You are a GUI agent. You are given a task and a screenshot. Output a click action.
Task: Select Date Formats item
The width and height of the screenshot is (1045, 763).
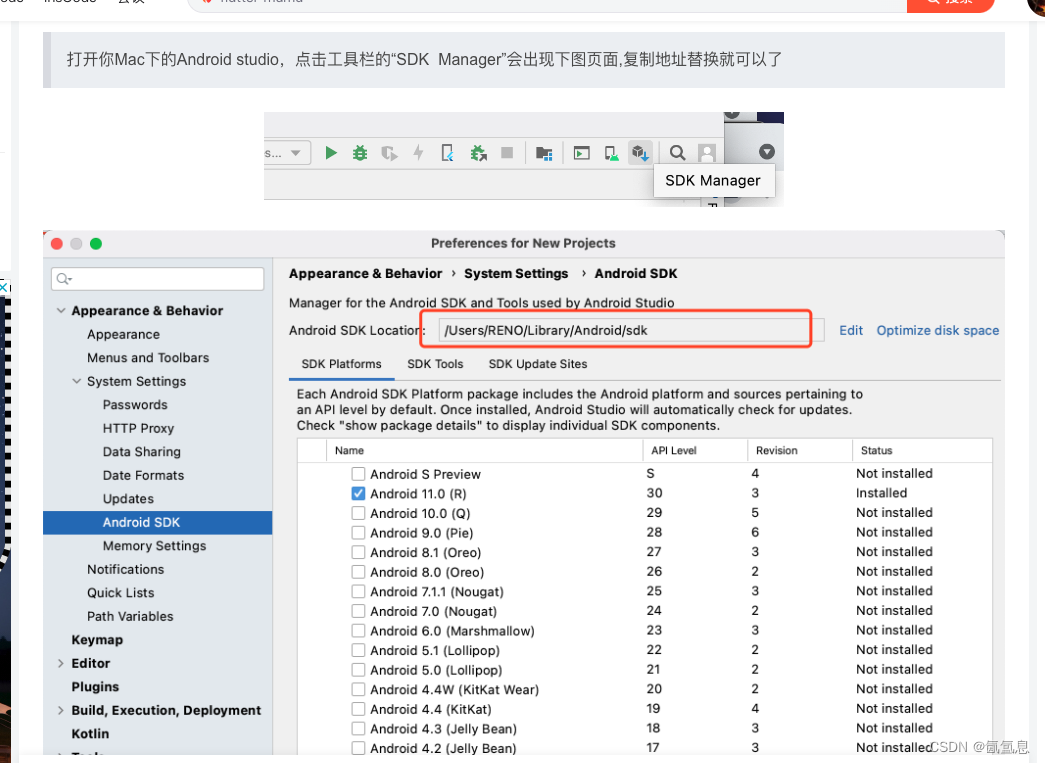click(x=143, y=475)
